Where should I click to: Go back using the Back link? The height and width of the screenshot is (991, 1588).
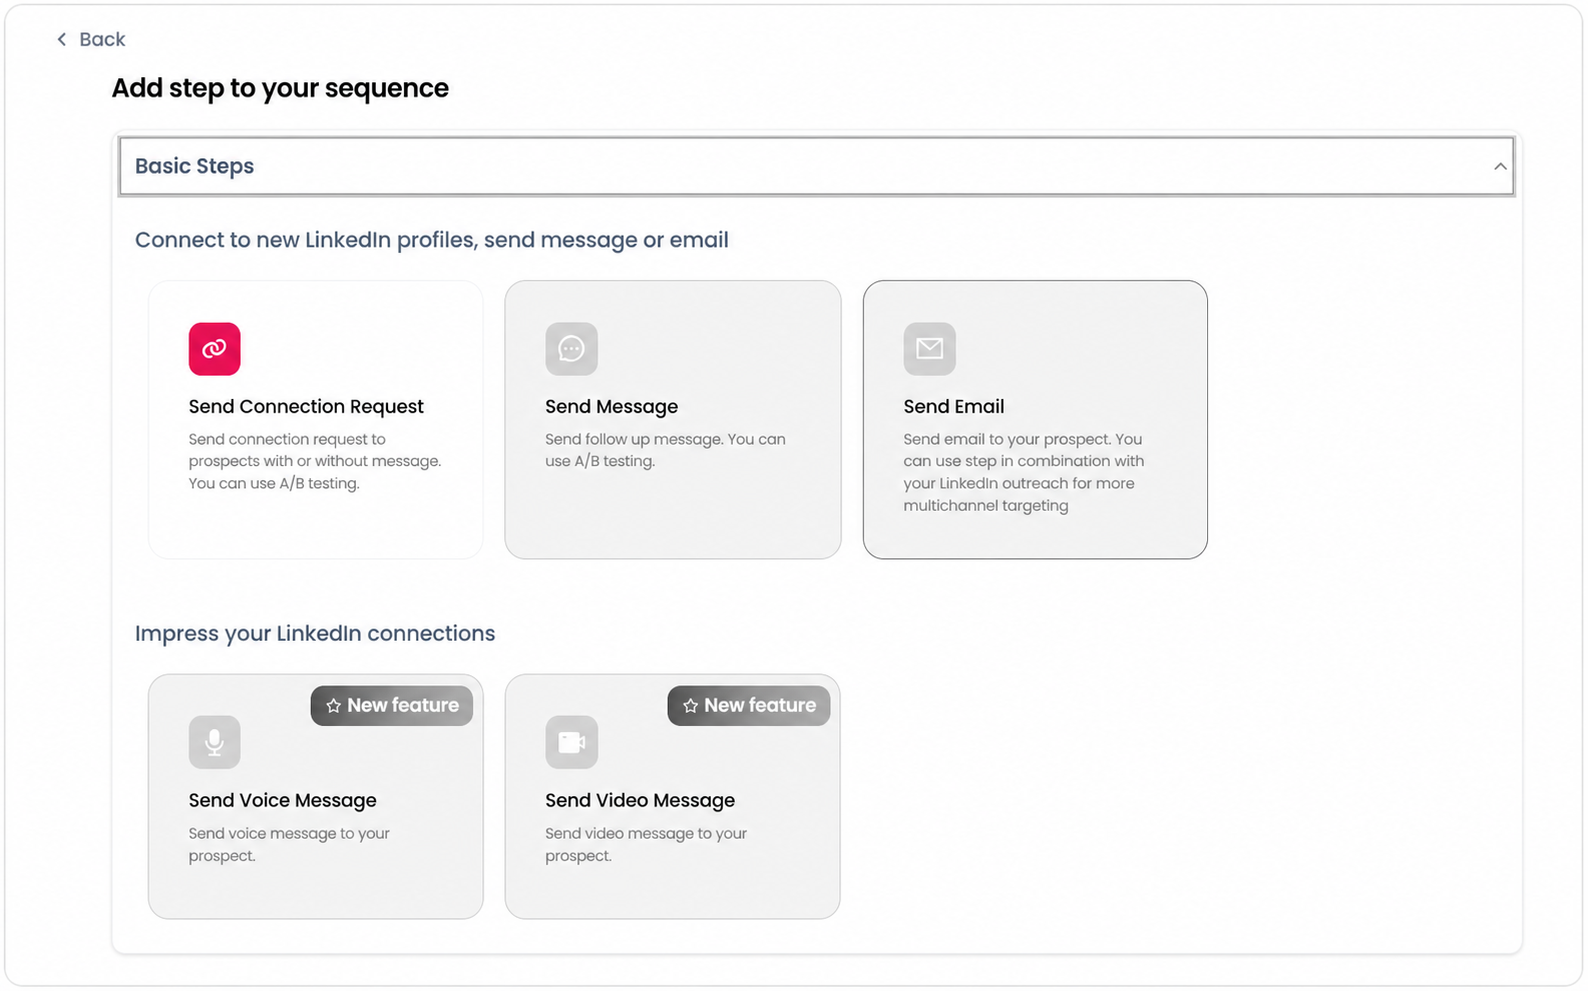[91, 39]
